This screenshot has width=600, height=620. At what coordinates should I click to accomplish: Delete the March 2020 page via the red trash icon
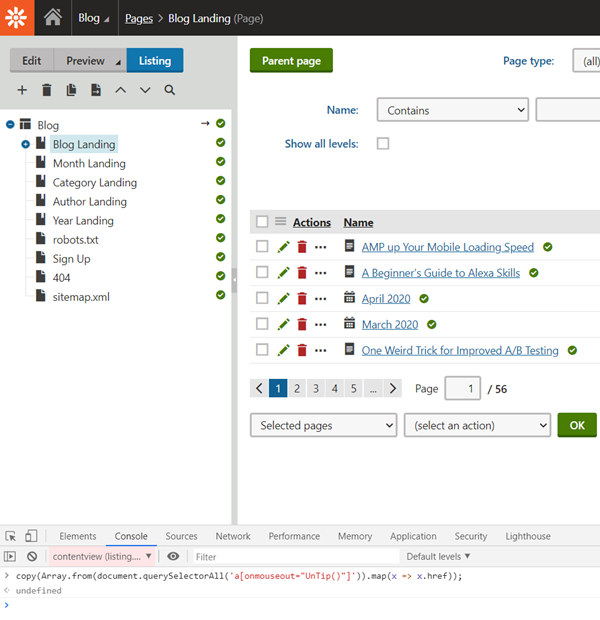302,324
